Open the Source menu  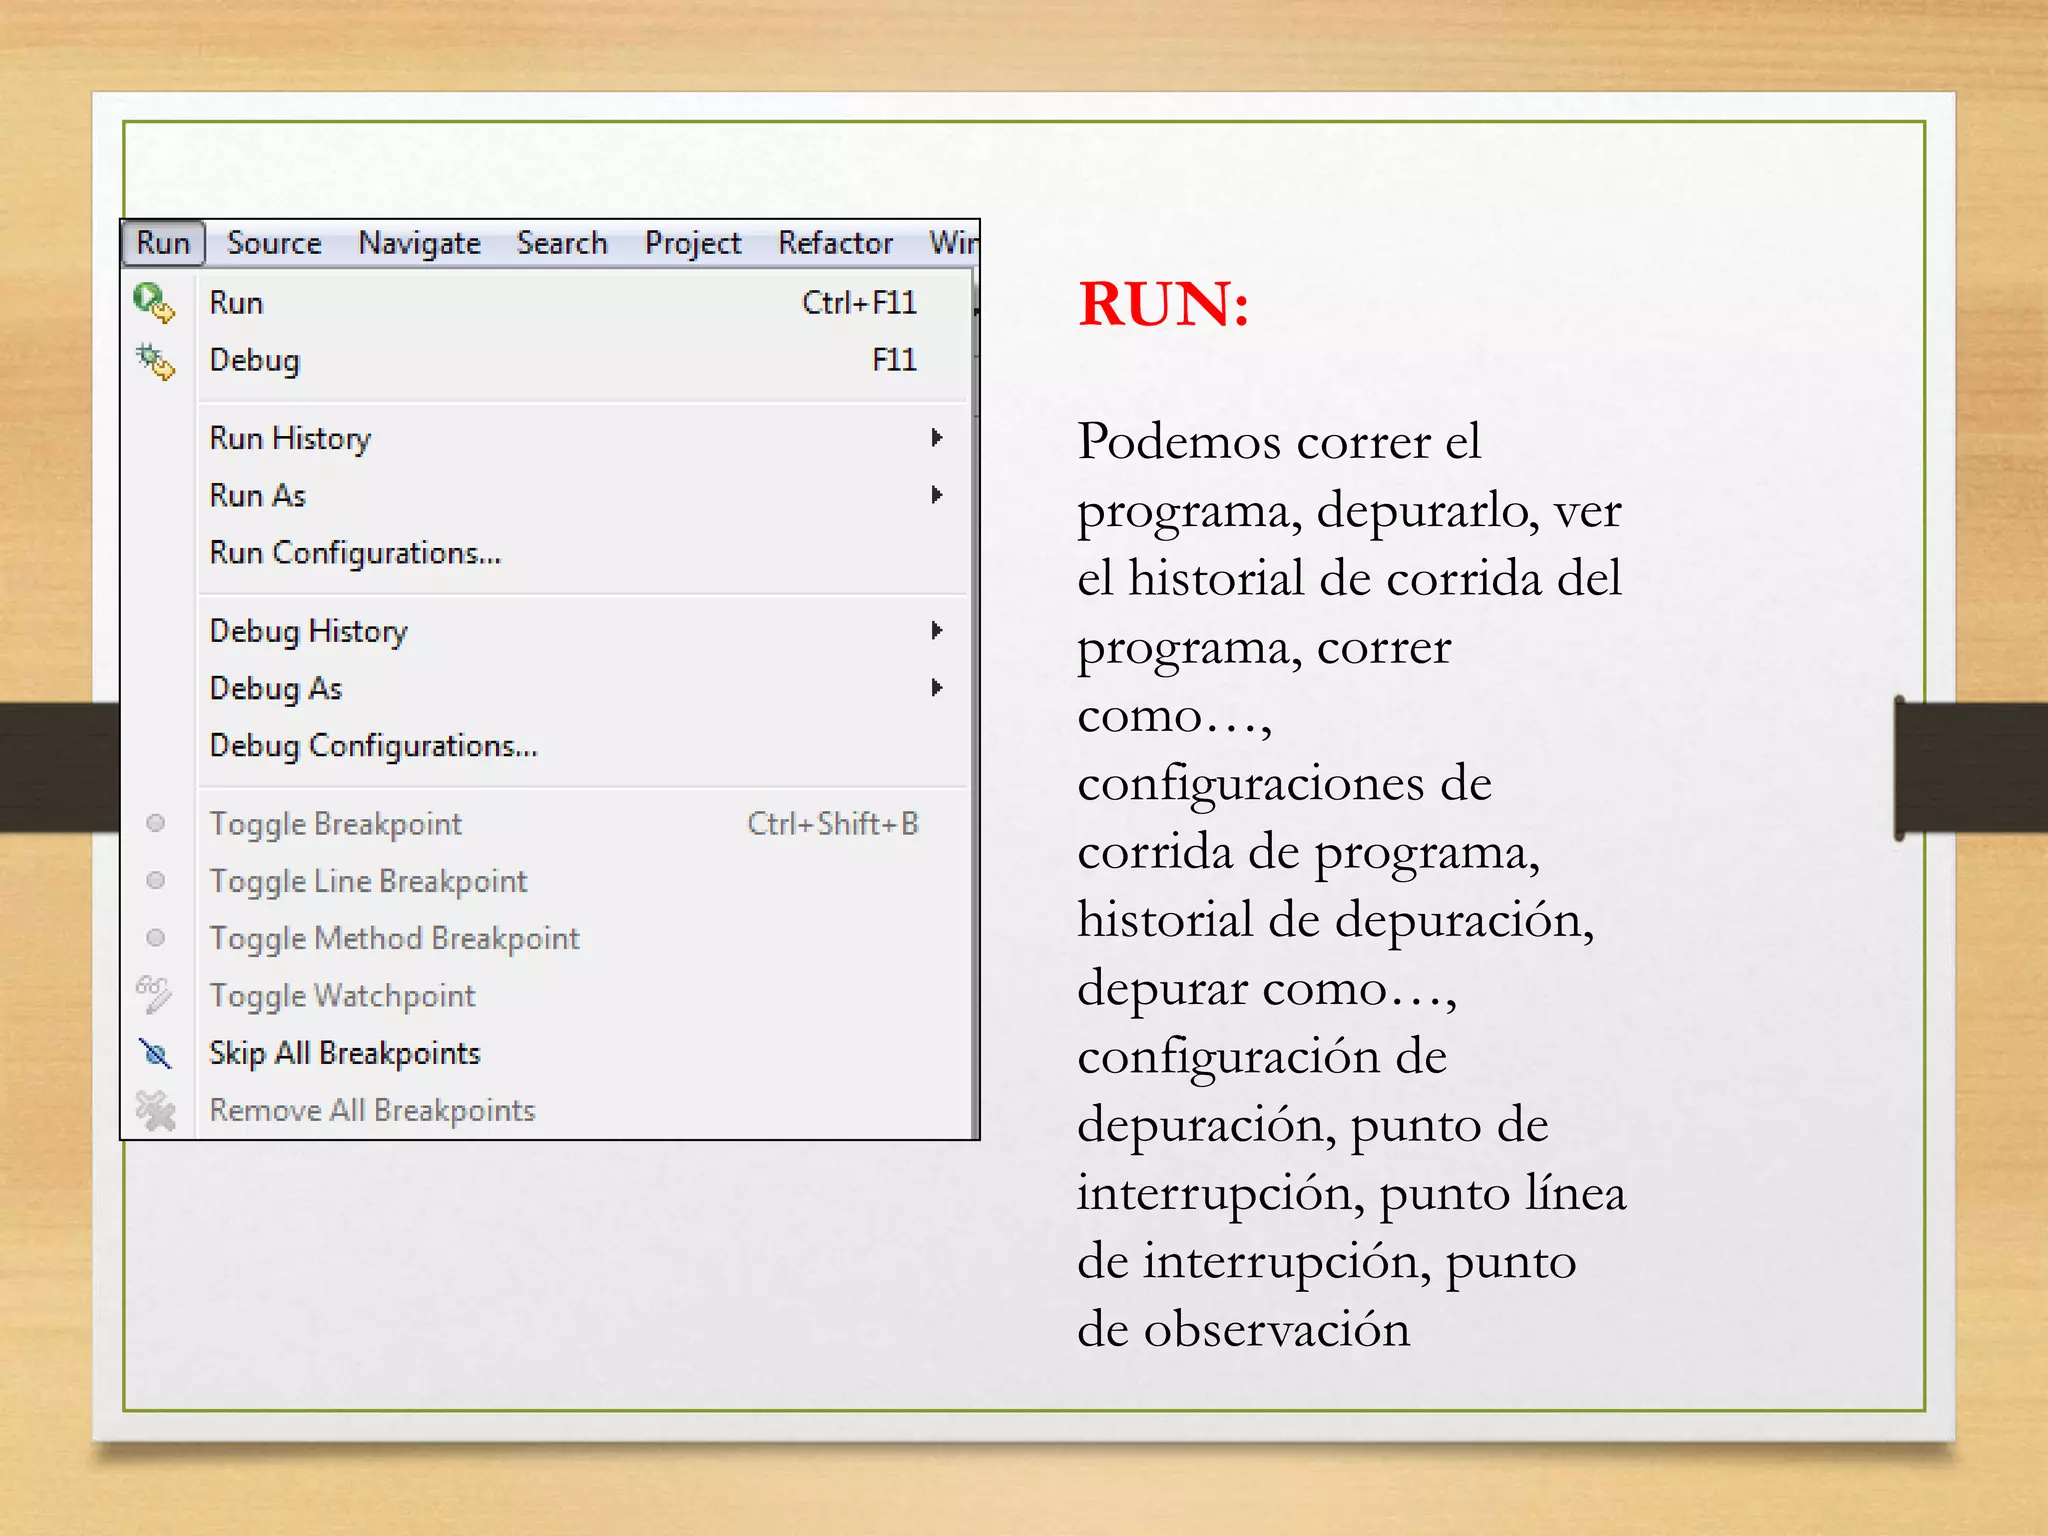click(274, 243)
